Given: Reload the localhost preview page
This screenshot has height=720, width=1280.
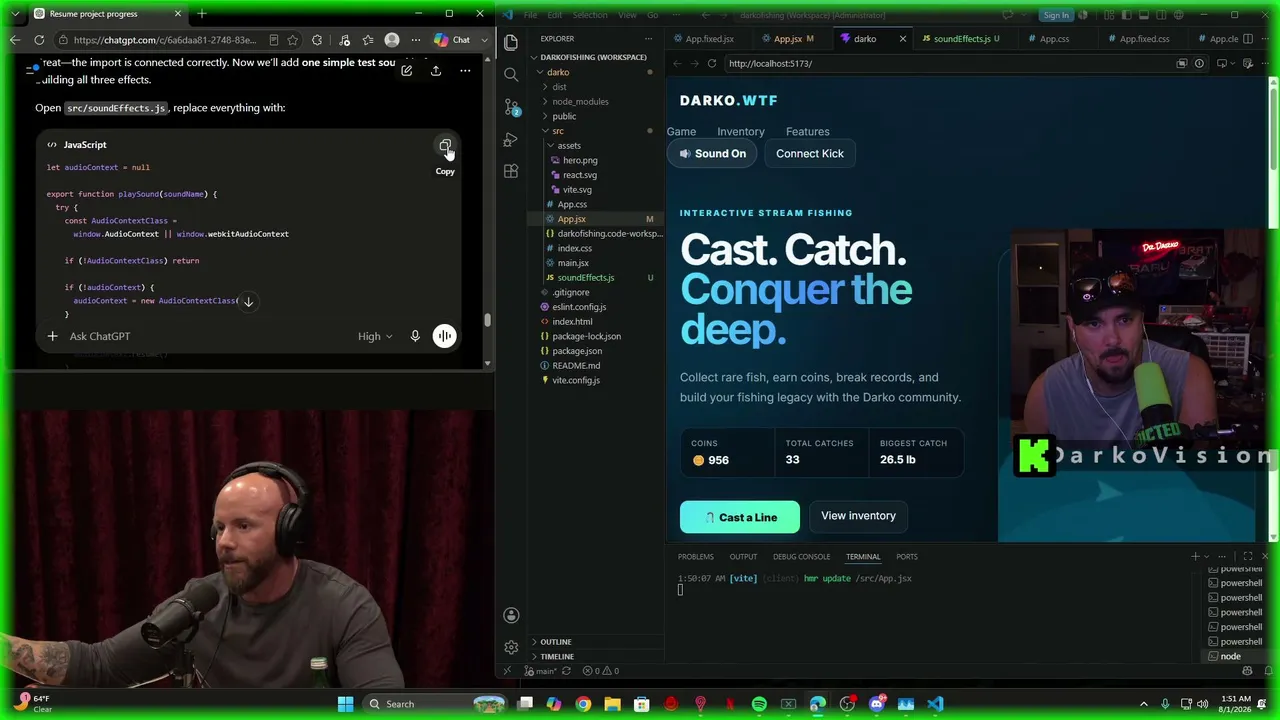Looking at the screenshot, I should point(712,63).
